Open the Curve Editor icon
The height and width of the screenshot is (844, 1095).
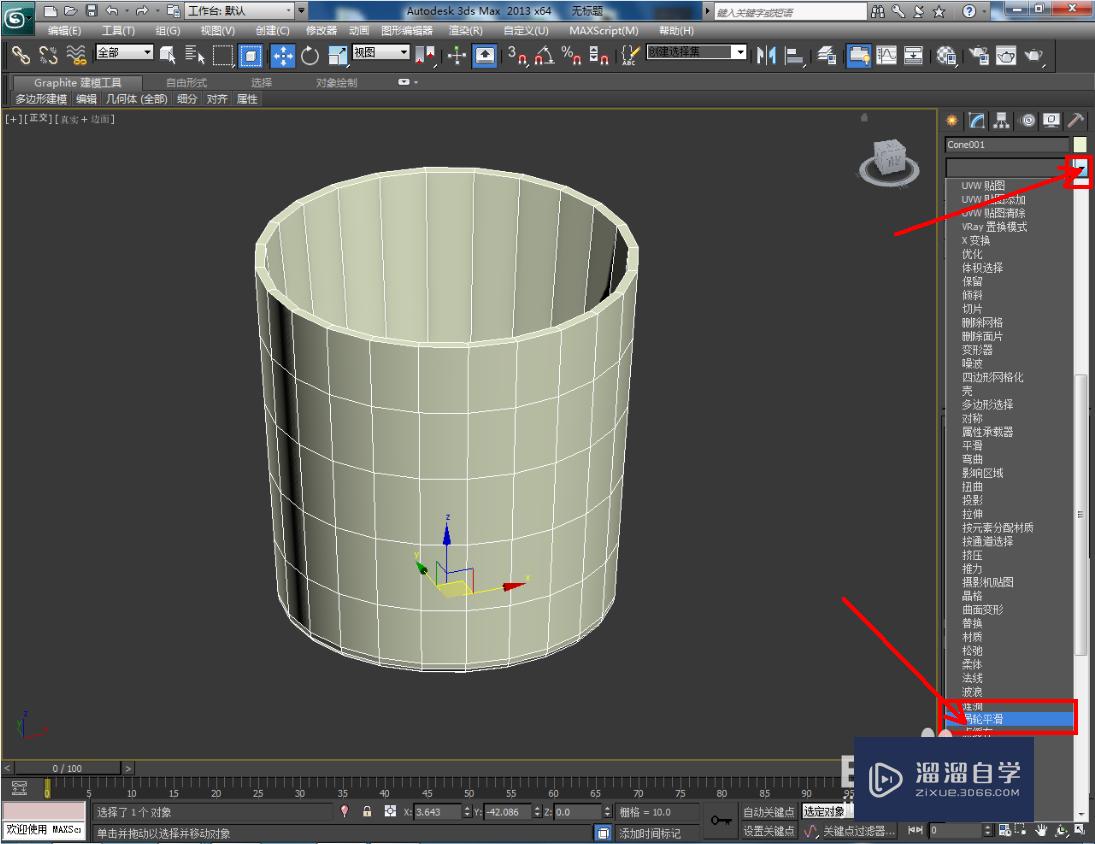(x=886, y=55)
